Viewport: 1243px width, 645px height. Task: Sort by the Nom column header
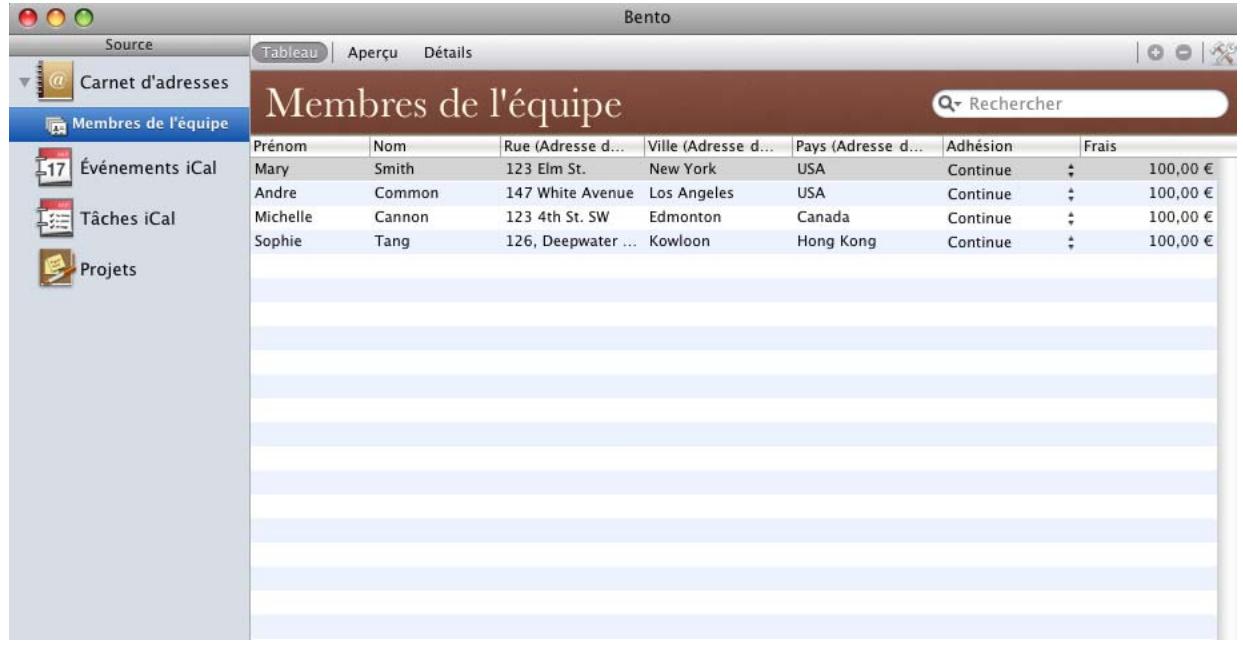434,146
